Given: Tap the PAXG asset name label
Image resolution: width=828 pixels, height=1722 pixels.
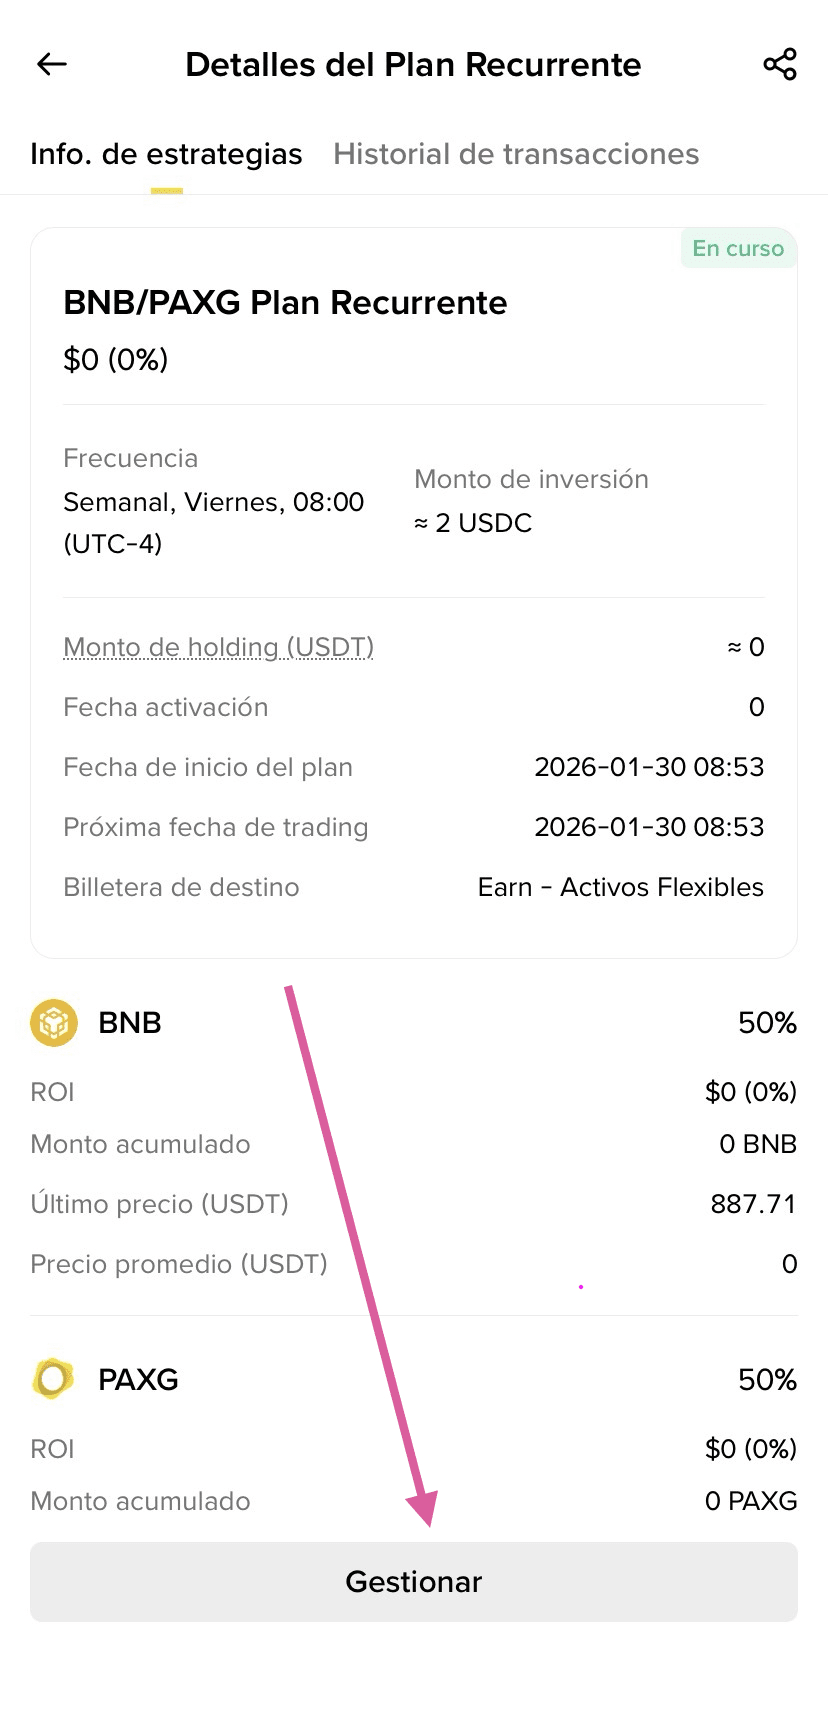Looking at the screenshot, I should point(138,1380).
